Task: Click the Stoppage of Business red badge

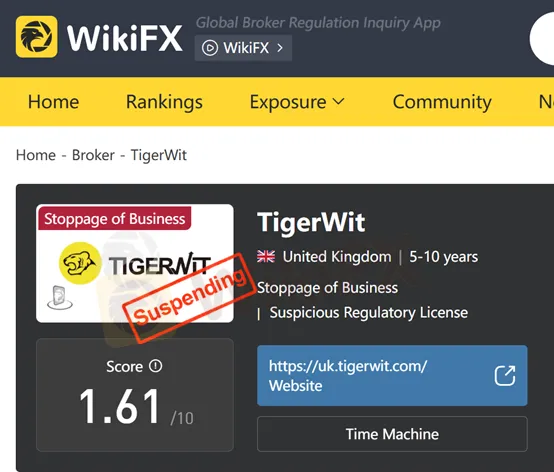Action: pyautogui.click(x=114, y=218)
